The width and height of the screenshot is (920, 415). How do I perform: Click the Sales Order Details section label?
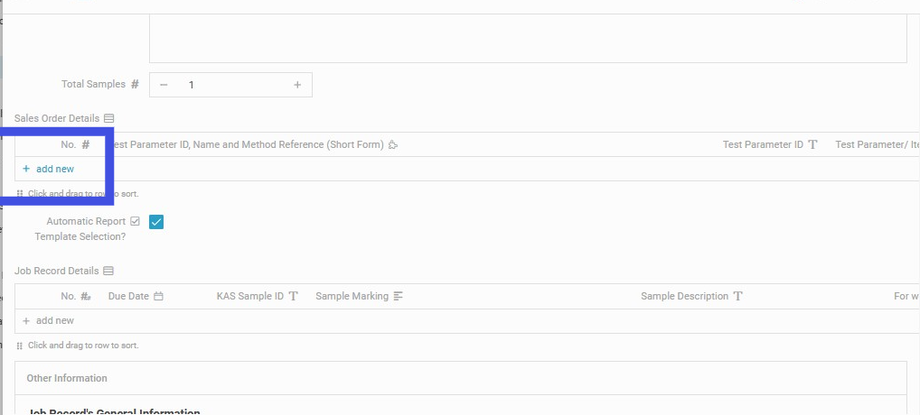(x=57, y=119)
